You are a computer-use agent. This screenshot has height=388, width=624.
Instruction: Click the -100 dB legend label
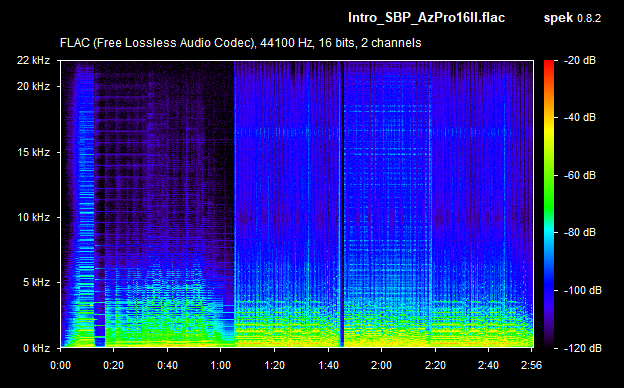pos(583,291)
